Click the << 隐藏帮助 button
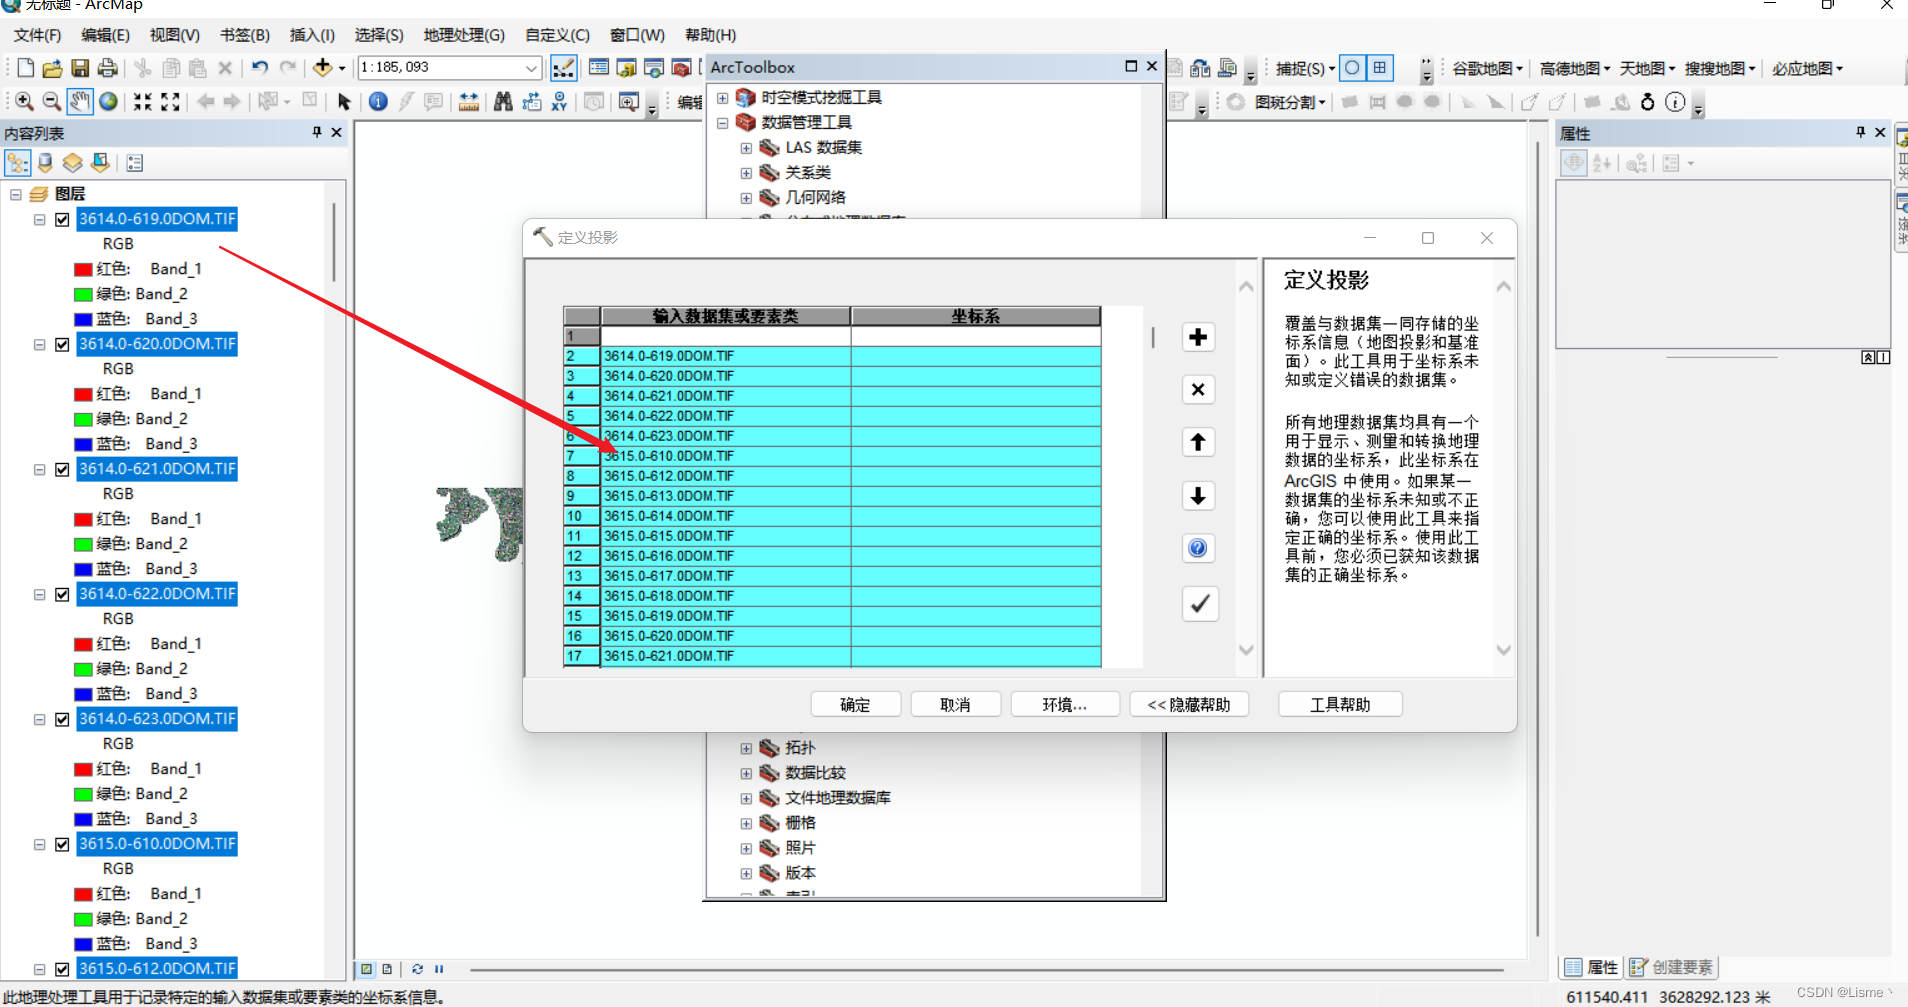 (x=1189, y=704)
